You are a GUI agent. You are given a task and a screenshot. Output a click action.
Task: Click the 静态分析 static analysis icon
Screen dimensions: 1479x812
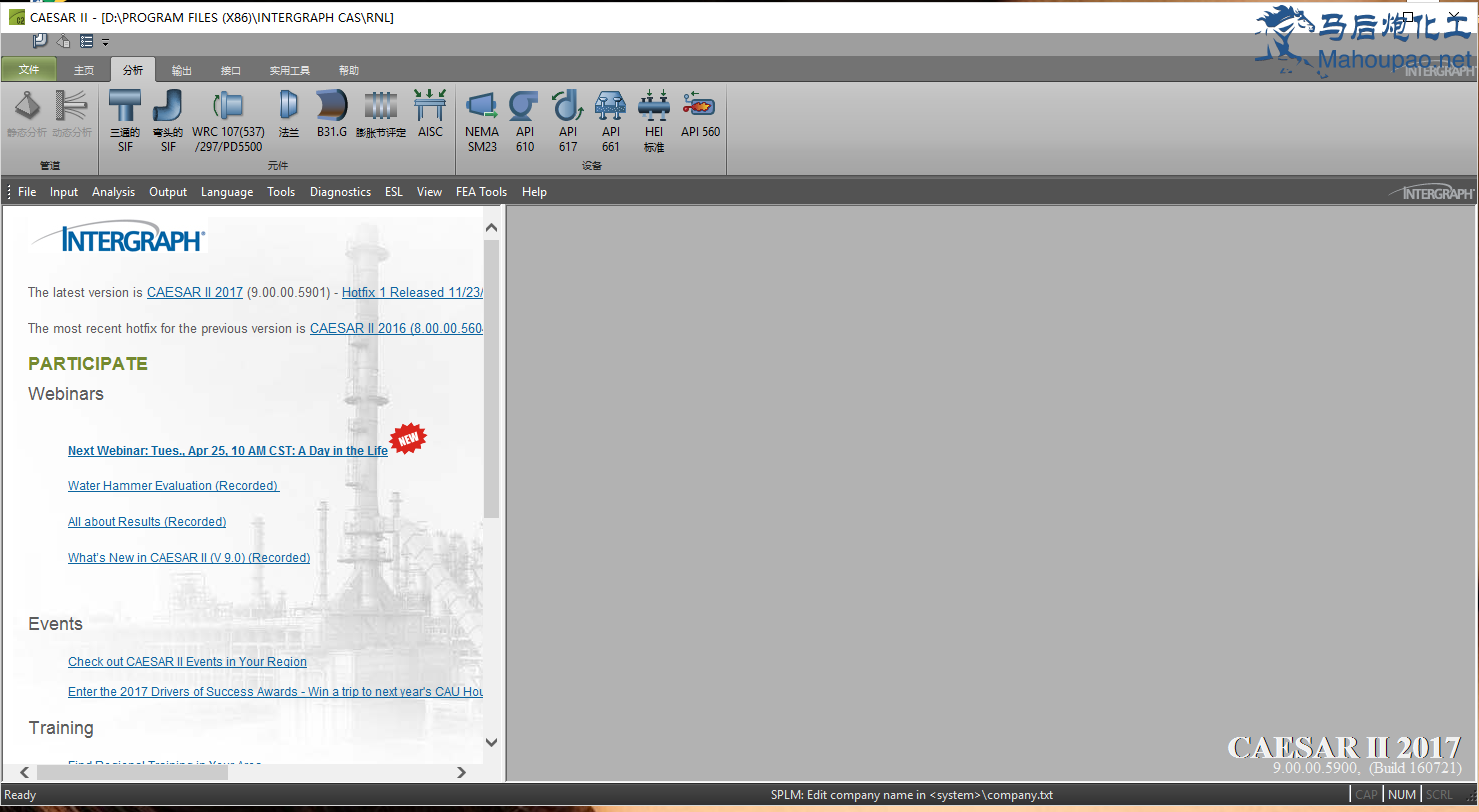pyautogui.click(x=27, y=114)
